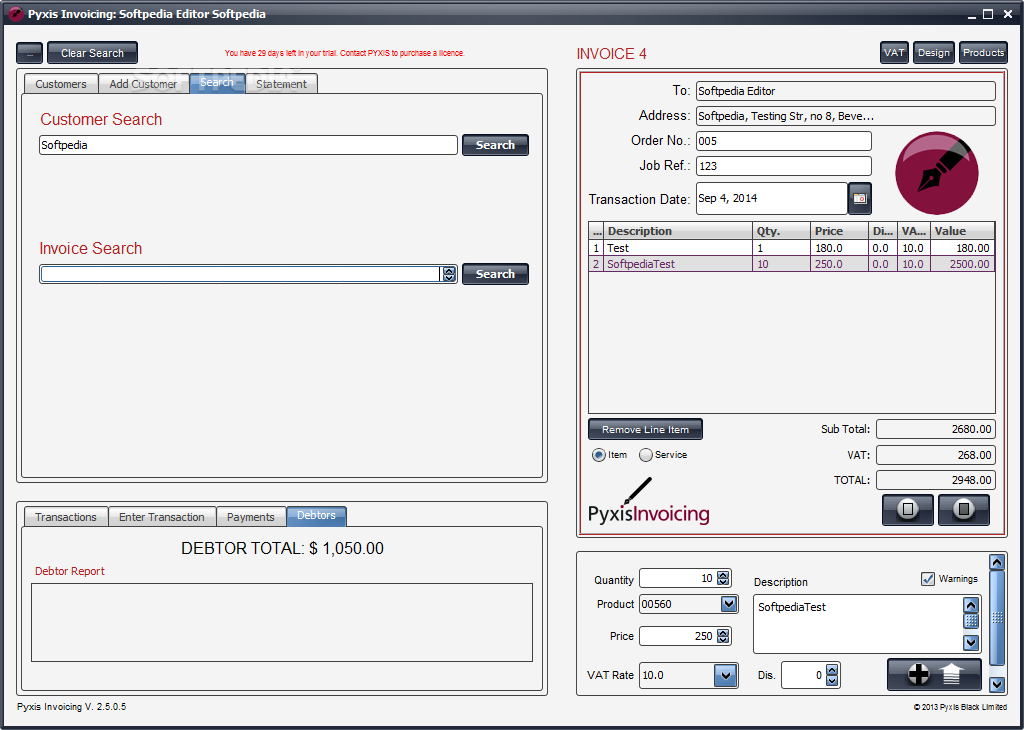Viewport: 1024px width, 730px height.
Task: Open the Products button
Action: 983,53
